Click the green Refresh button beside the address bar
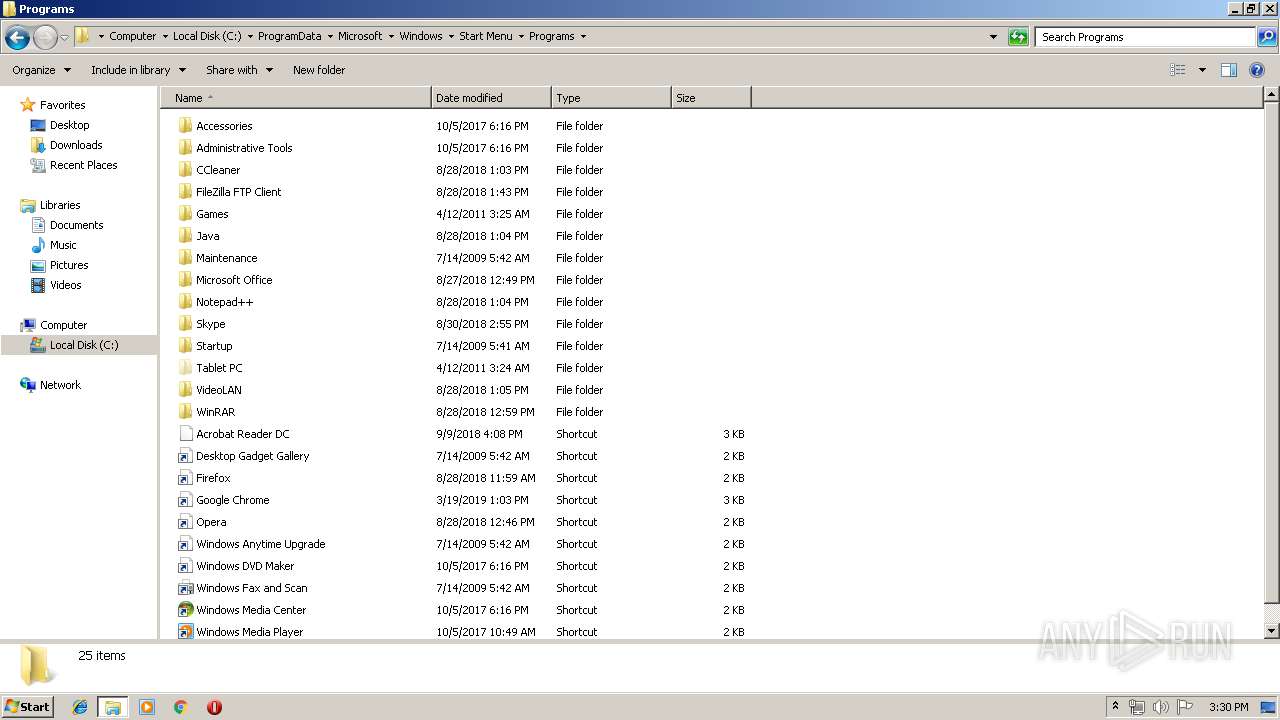The image size is (1280, 720). pos(1018,37)
